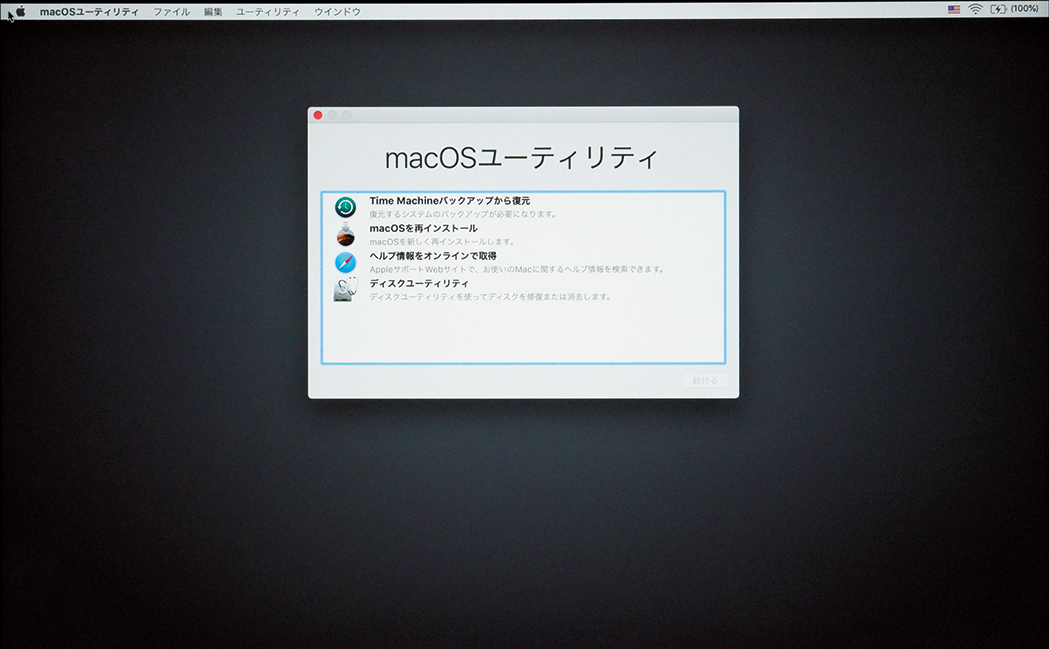
Task: Click description 復元するシステムのバックアップが必要になります
Action: pyautogui.click(x=463, y=214)
